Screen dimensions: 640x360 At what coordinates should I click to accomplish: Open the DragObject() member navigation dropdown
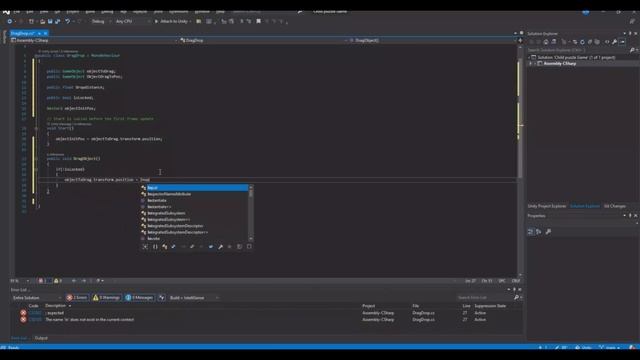(x=433, y=40)
